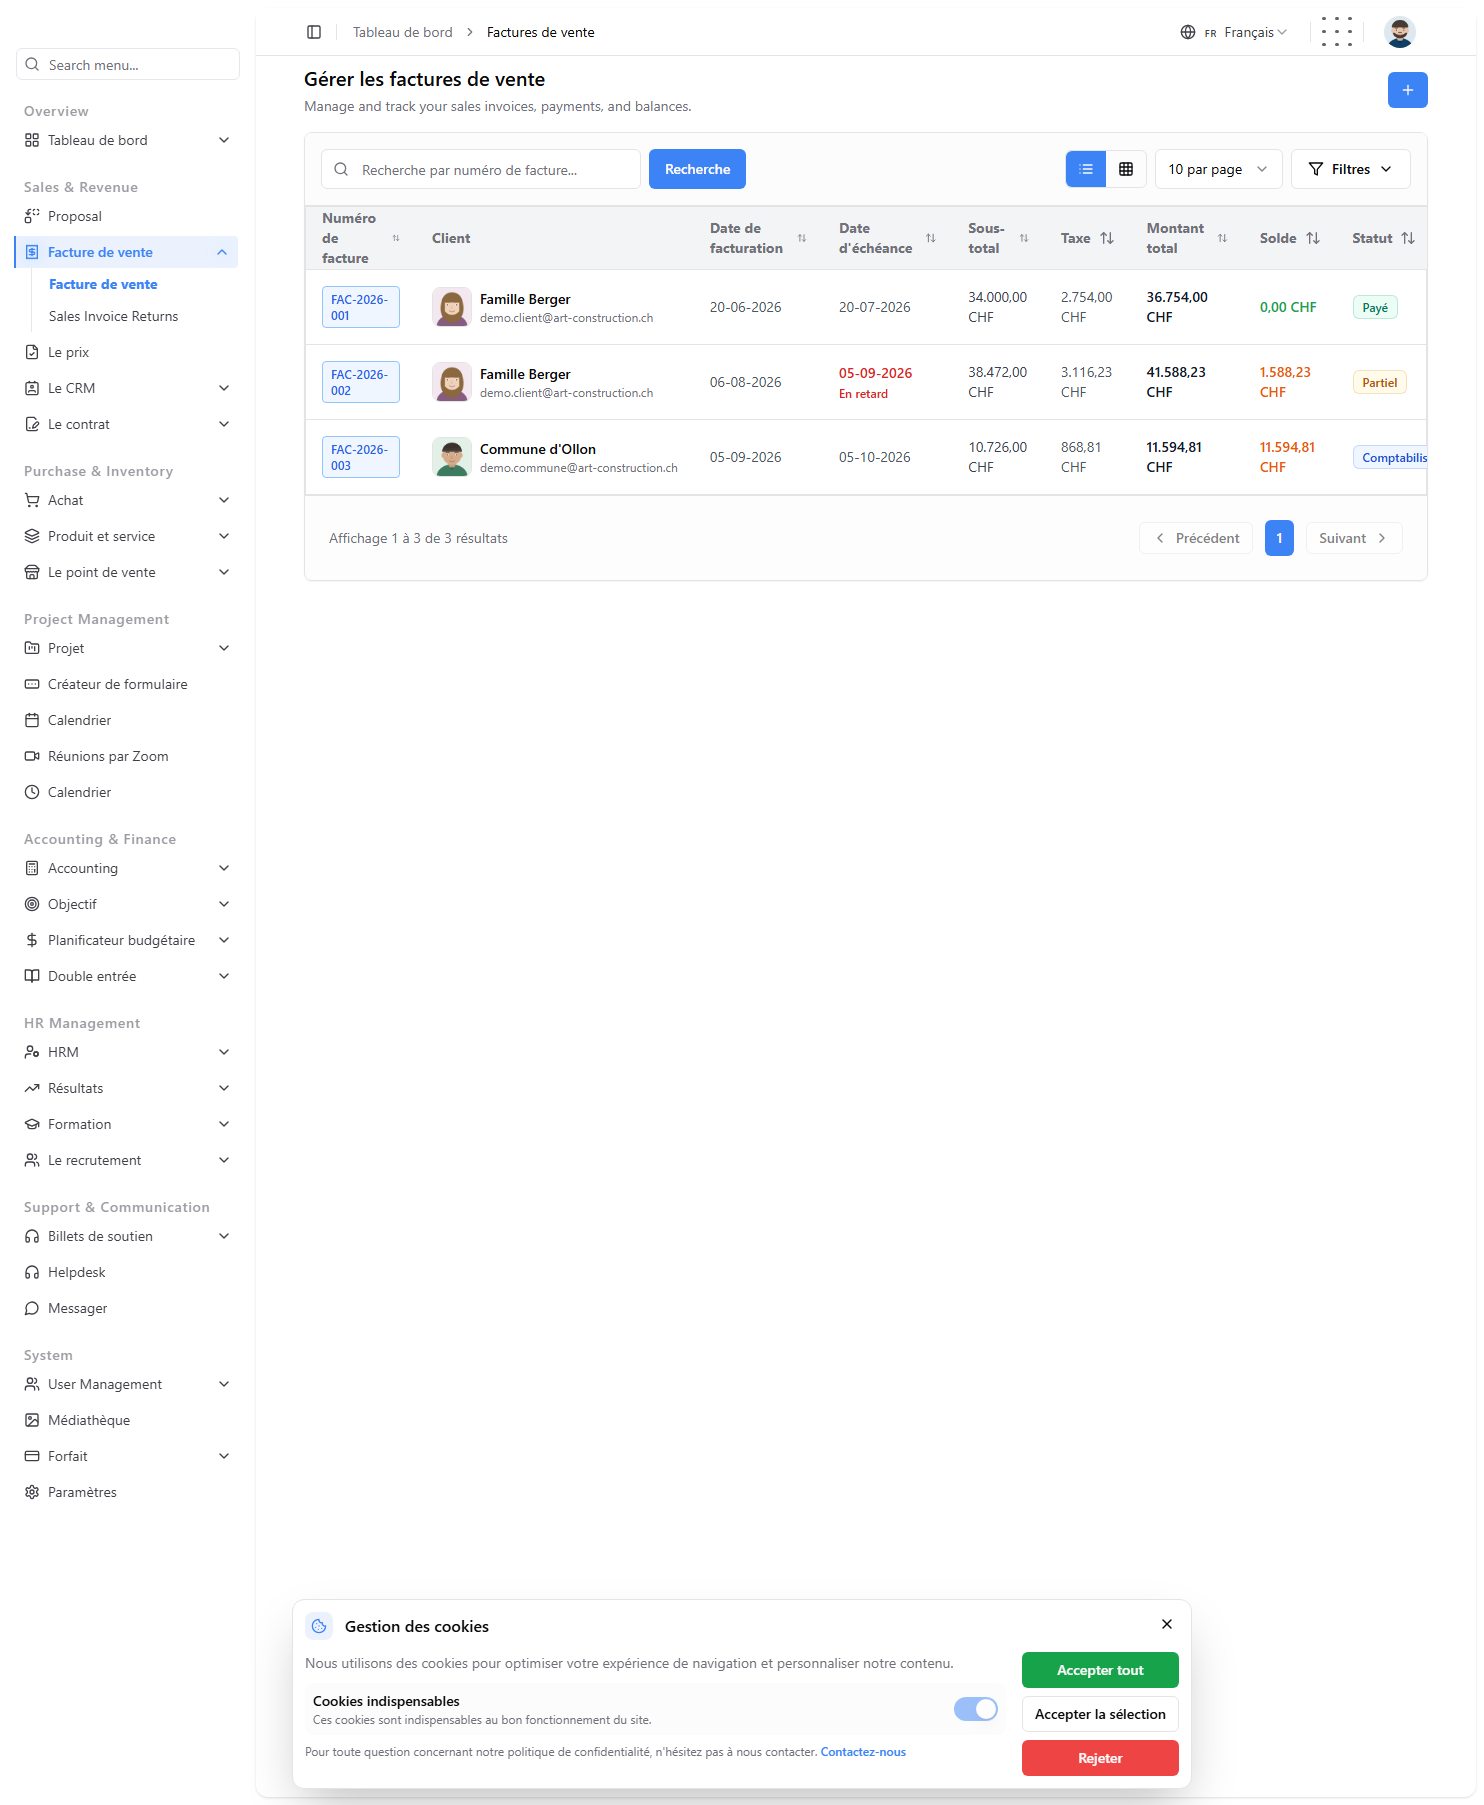Screen dimensions: 1484x1805
Task: Open the Français language selector
Action: point(1234,32)
